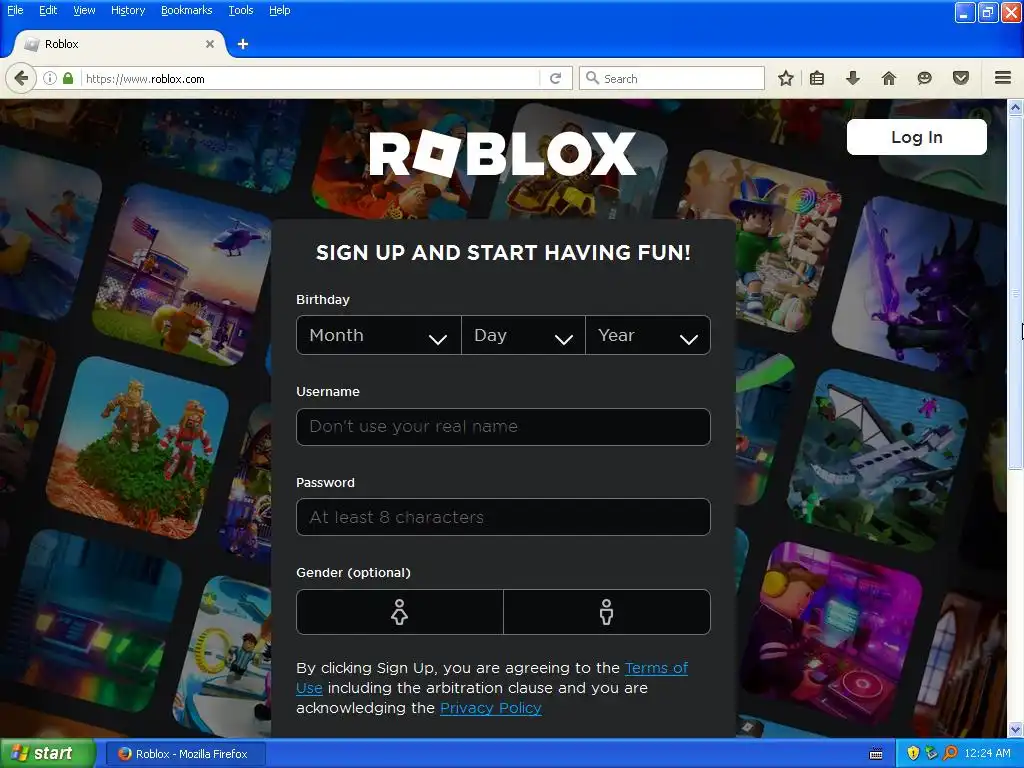The height and width of the screenshot is (768, 1024).
Task: Click the security shield tray icon
Action: [x=913, y=754]
